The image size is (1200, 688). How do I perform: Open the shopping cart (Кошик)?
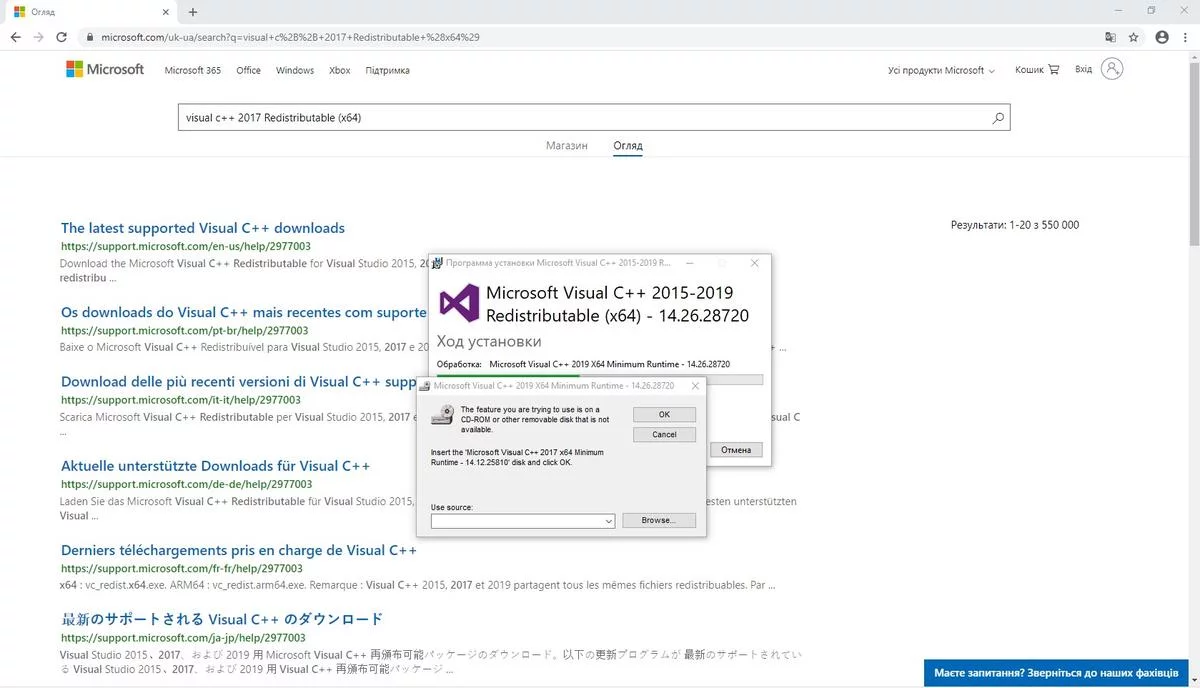[x=1037, y=70]
